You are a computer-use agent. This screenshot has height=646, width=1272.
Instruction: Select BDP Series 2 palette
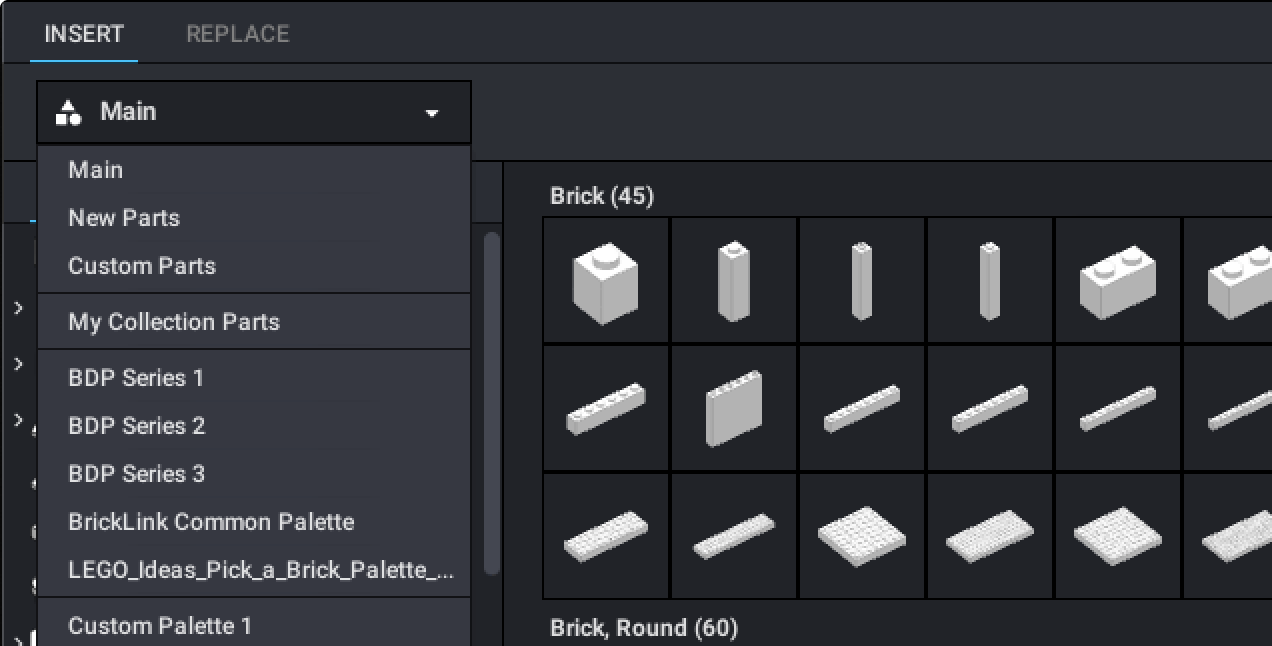tap(136, 425)
